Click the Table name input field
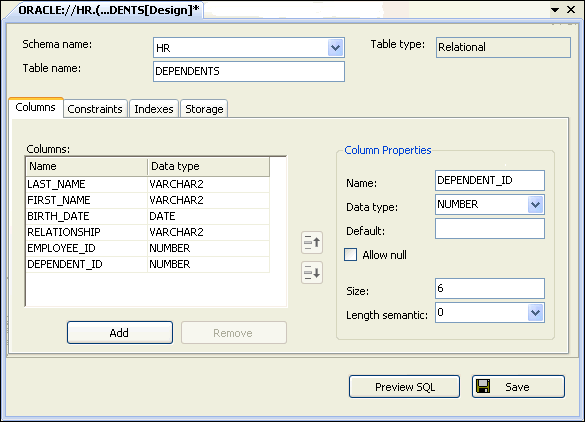585x422 pixels. coord(249,71)
